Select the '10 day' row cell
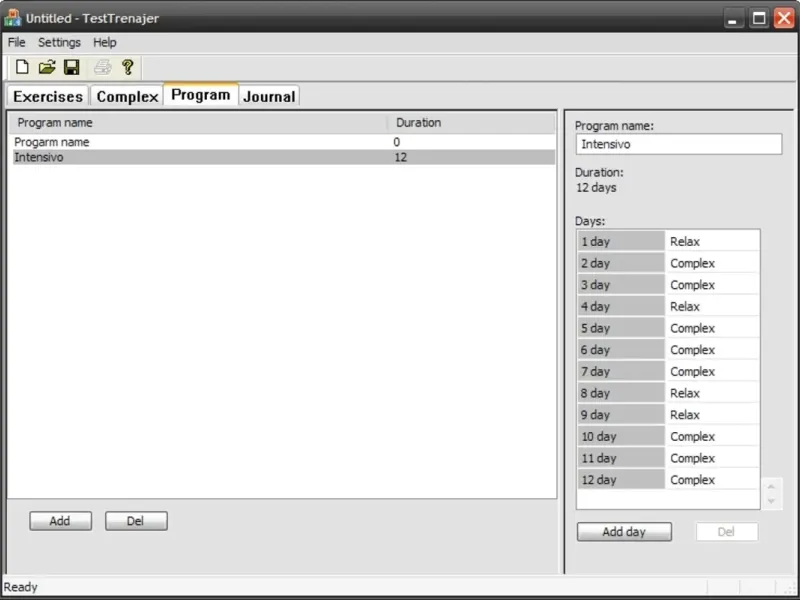Screen dimensions: 800x600 [621, 437]
